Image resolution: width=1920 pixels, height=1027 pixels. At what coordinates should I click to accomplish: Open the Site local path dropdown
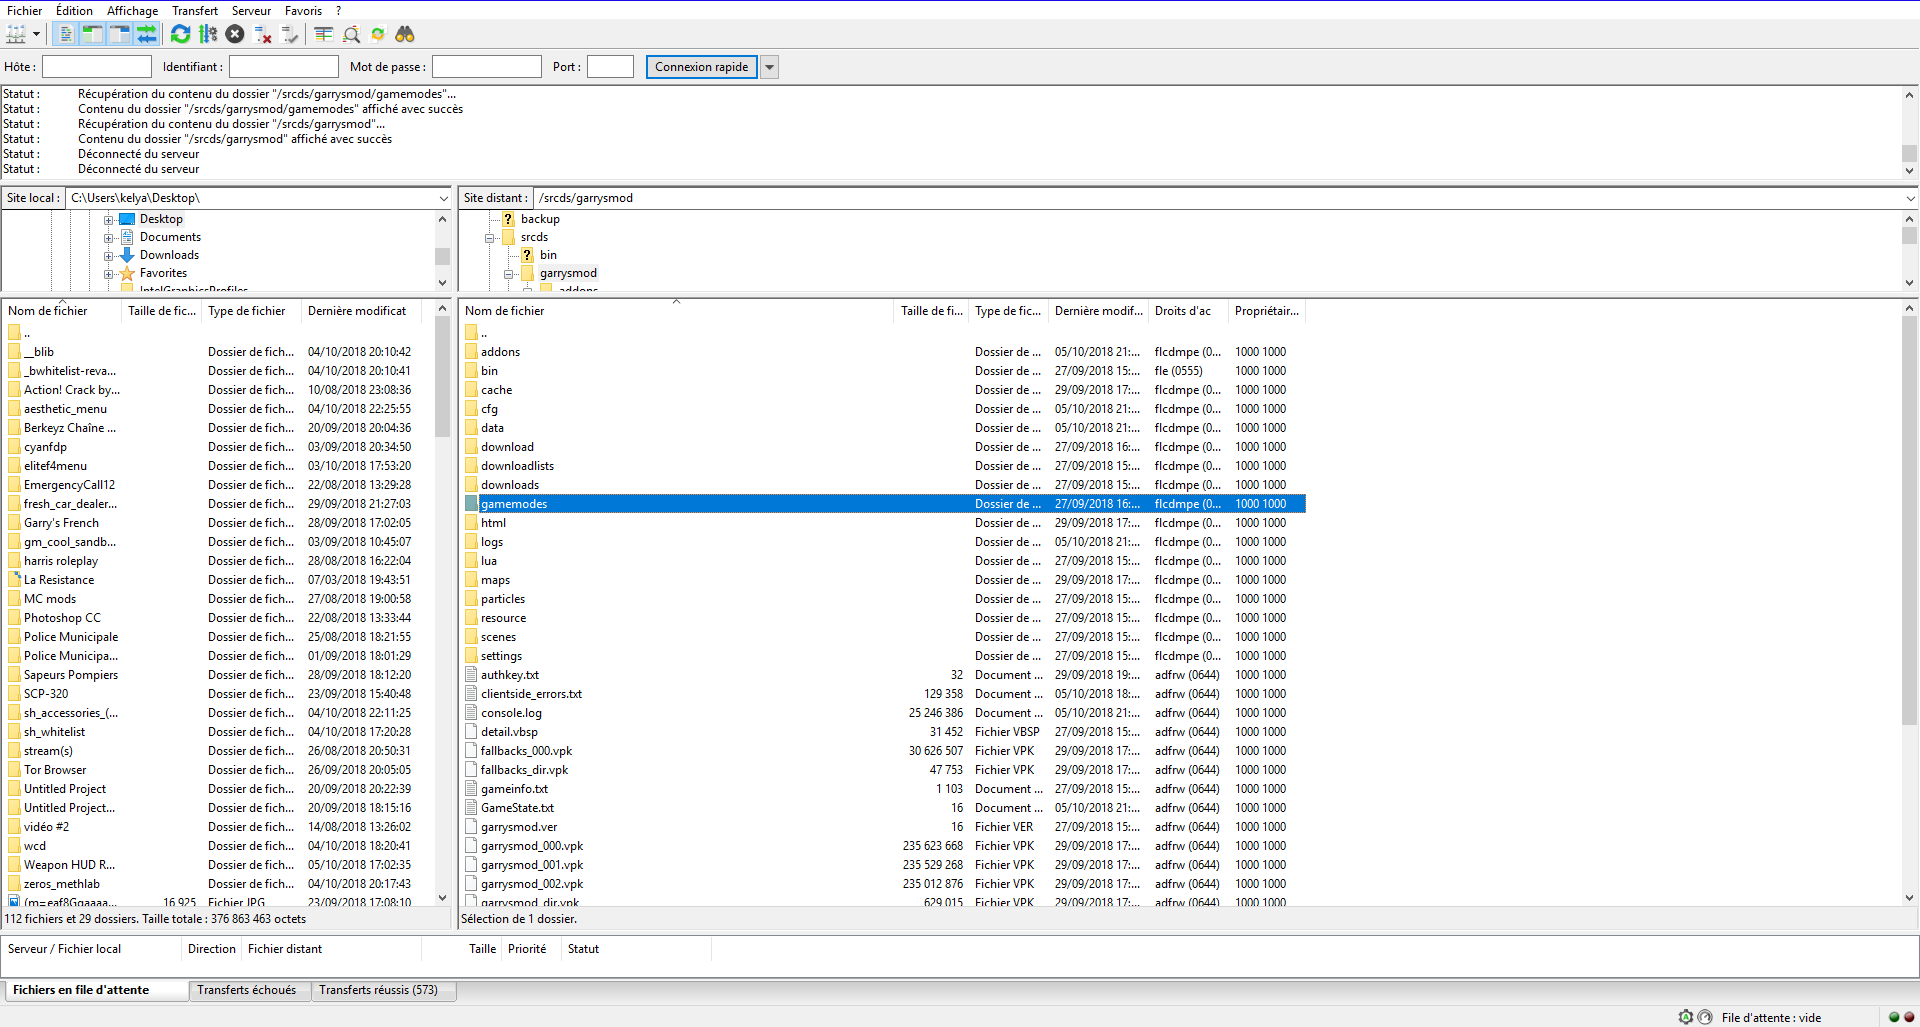click(x=443, y=198)
